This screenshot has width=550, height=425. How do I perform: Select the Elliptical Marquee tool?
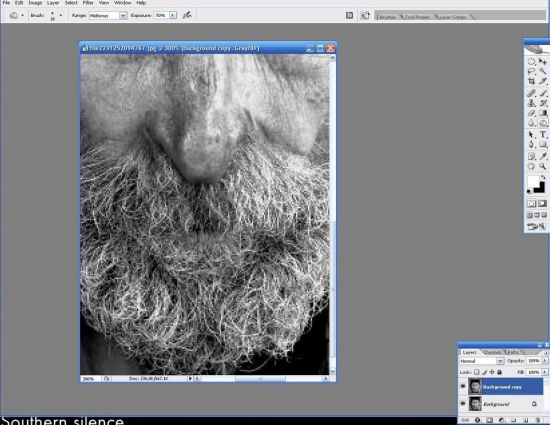tap(531, 62)
